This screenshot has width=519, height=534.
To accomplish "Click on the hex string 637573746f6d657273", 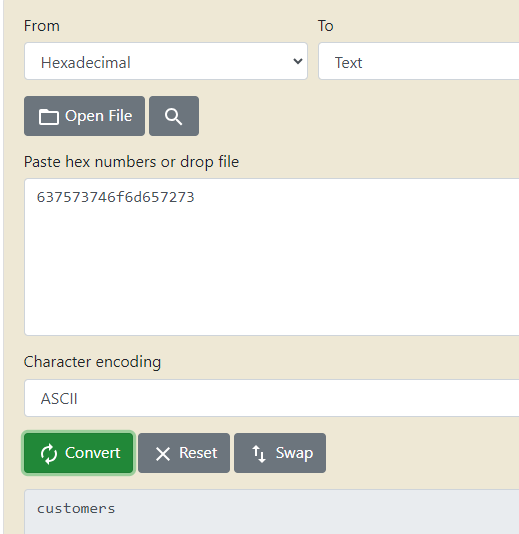I will pos(115,197).
